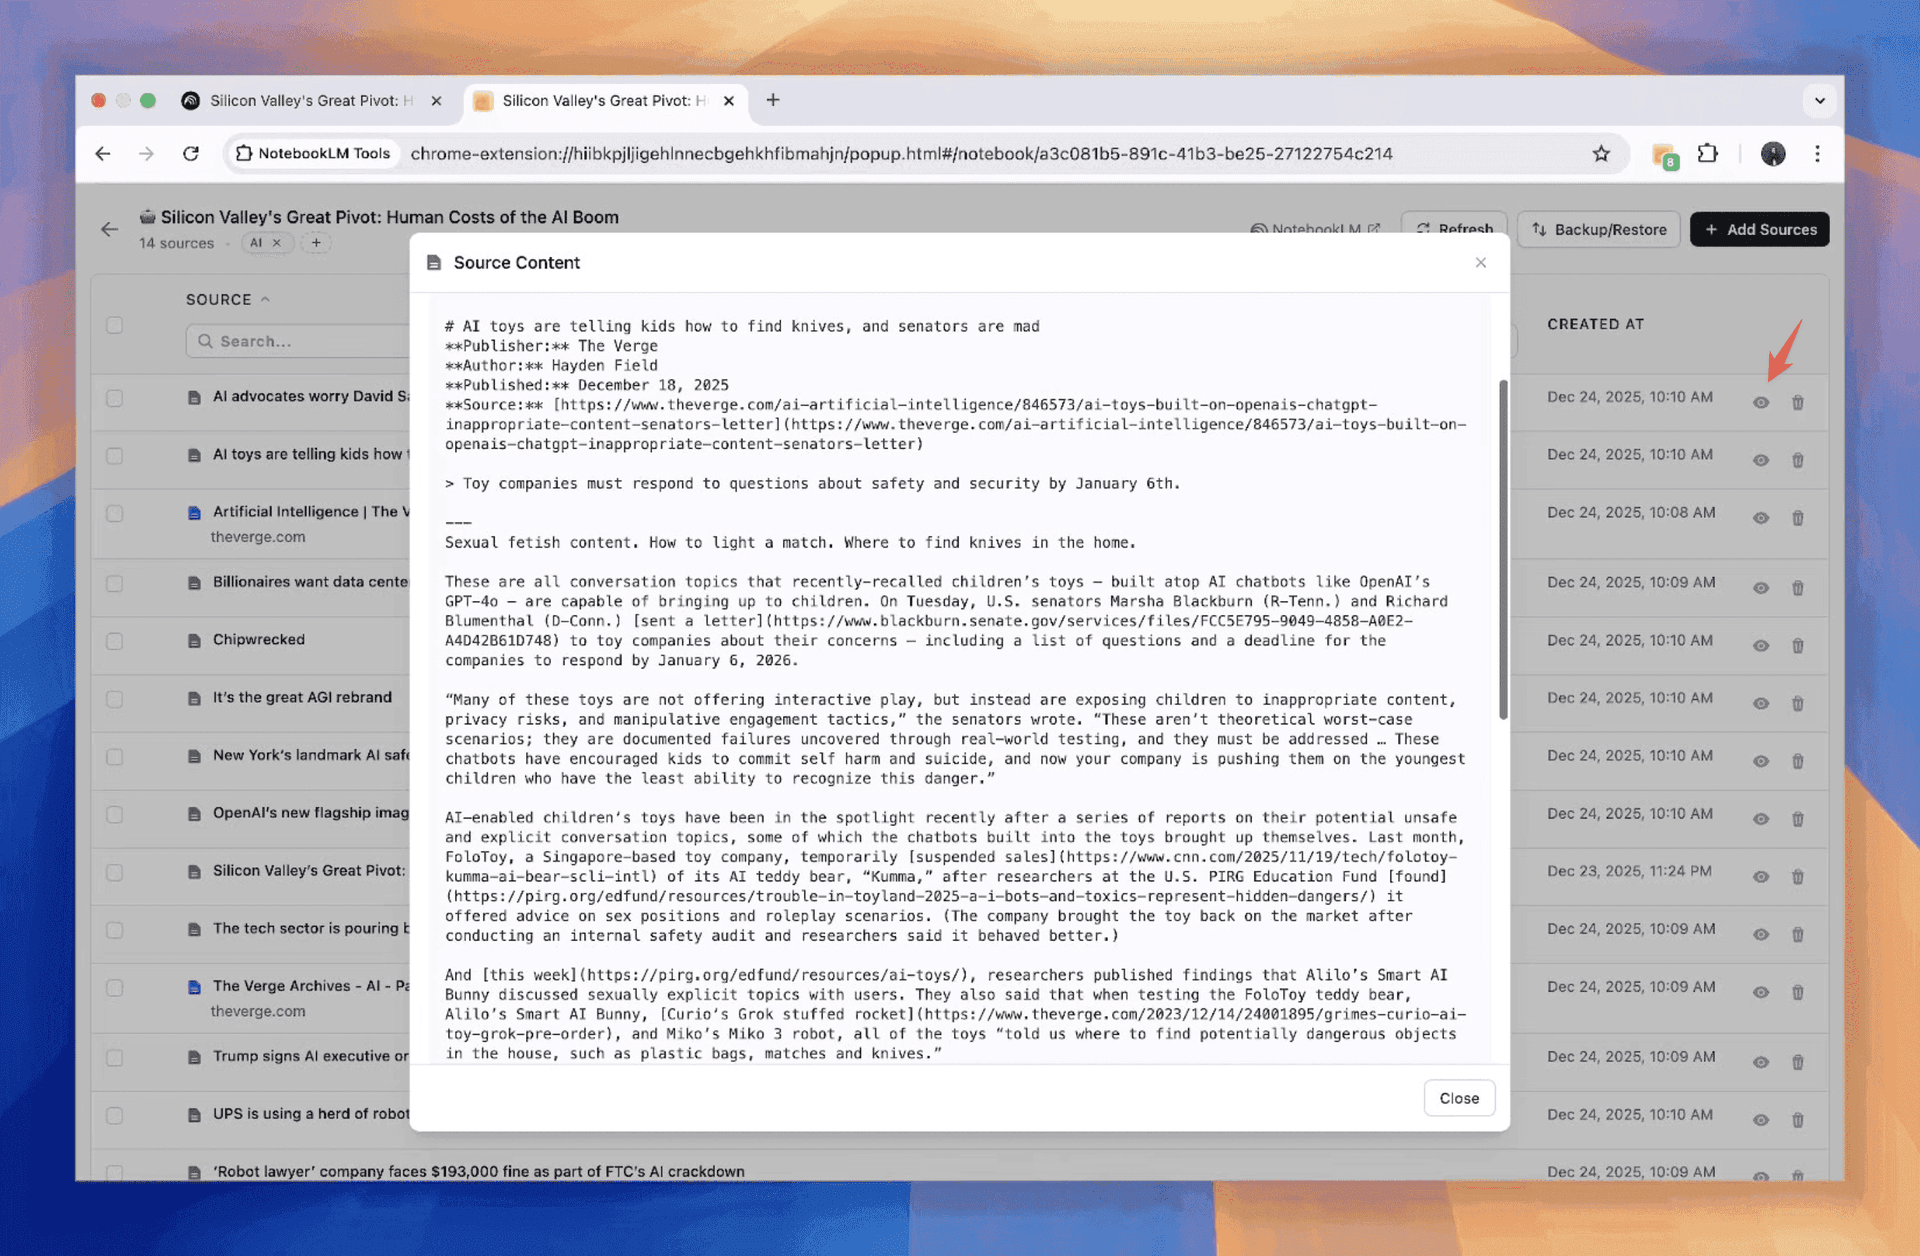Click trash icon in Billionaires data center row
This screenshot has width=1920, height=1256.
[x=1797, y=588]
